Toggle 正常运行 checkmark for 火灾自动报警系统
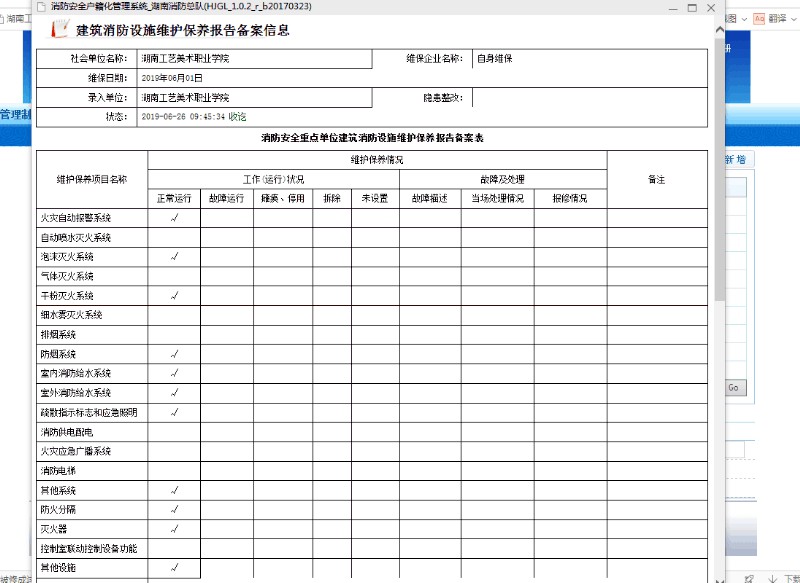800x583 pixels. click(x=173, y=218)
